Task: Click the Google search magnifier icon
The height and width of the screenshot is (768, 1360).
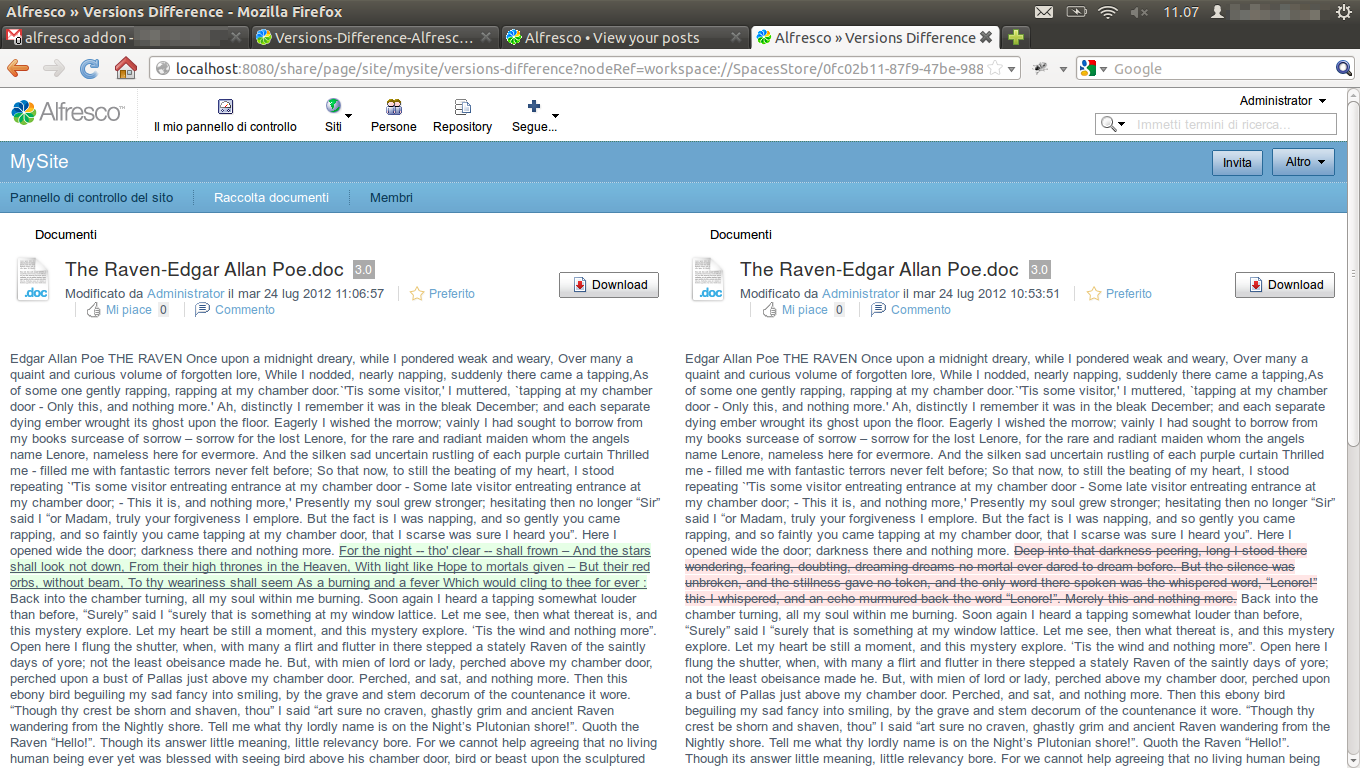Action: coord(1345,69)
